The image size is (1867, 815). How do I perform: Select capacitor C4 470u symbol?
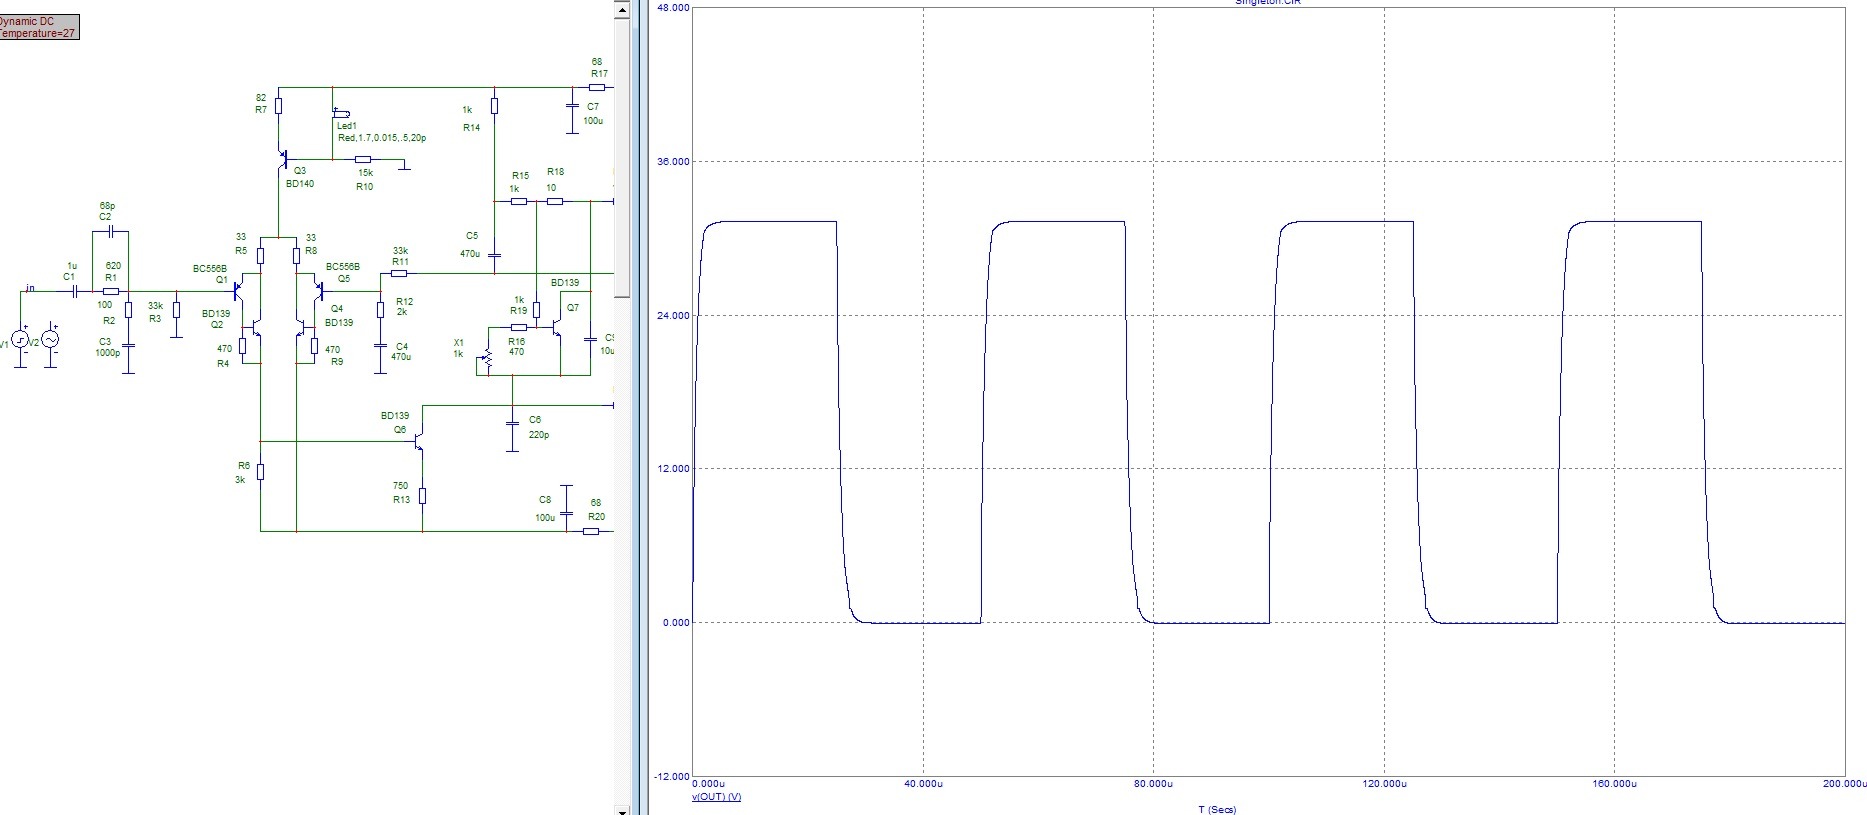click(x=380, y=345)
